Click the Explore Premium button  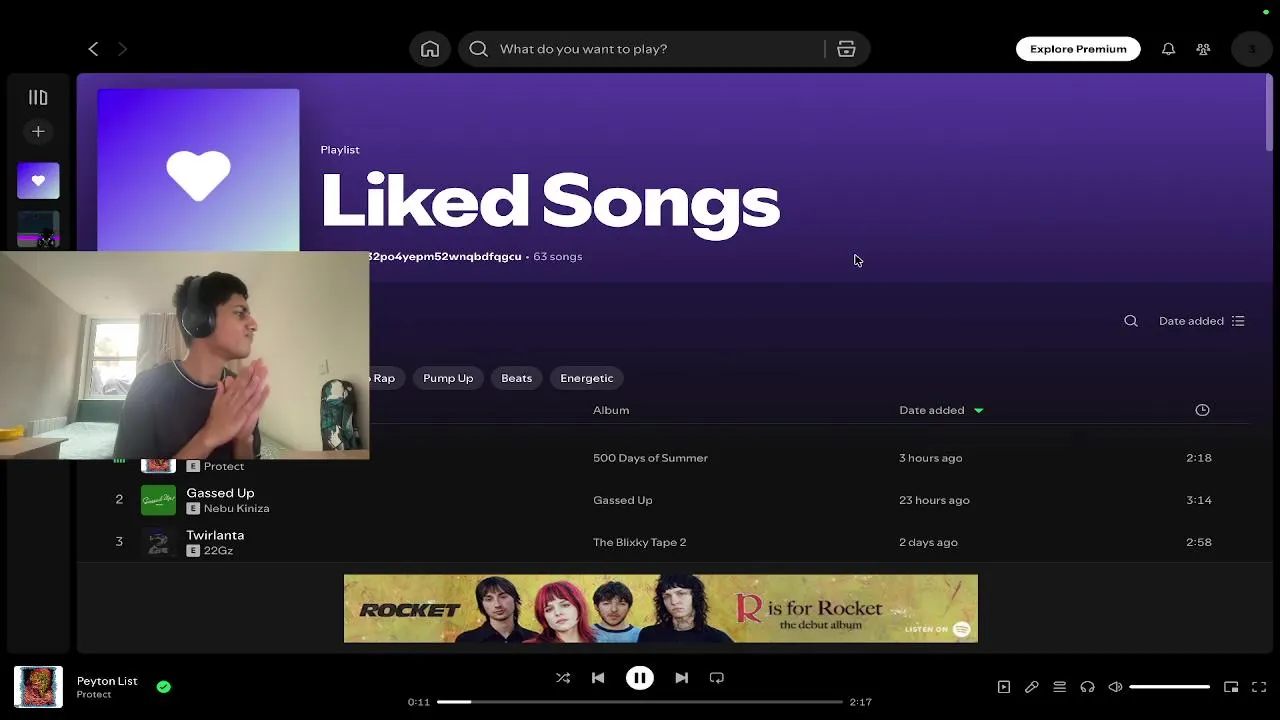pos(1078,49)
